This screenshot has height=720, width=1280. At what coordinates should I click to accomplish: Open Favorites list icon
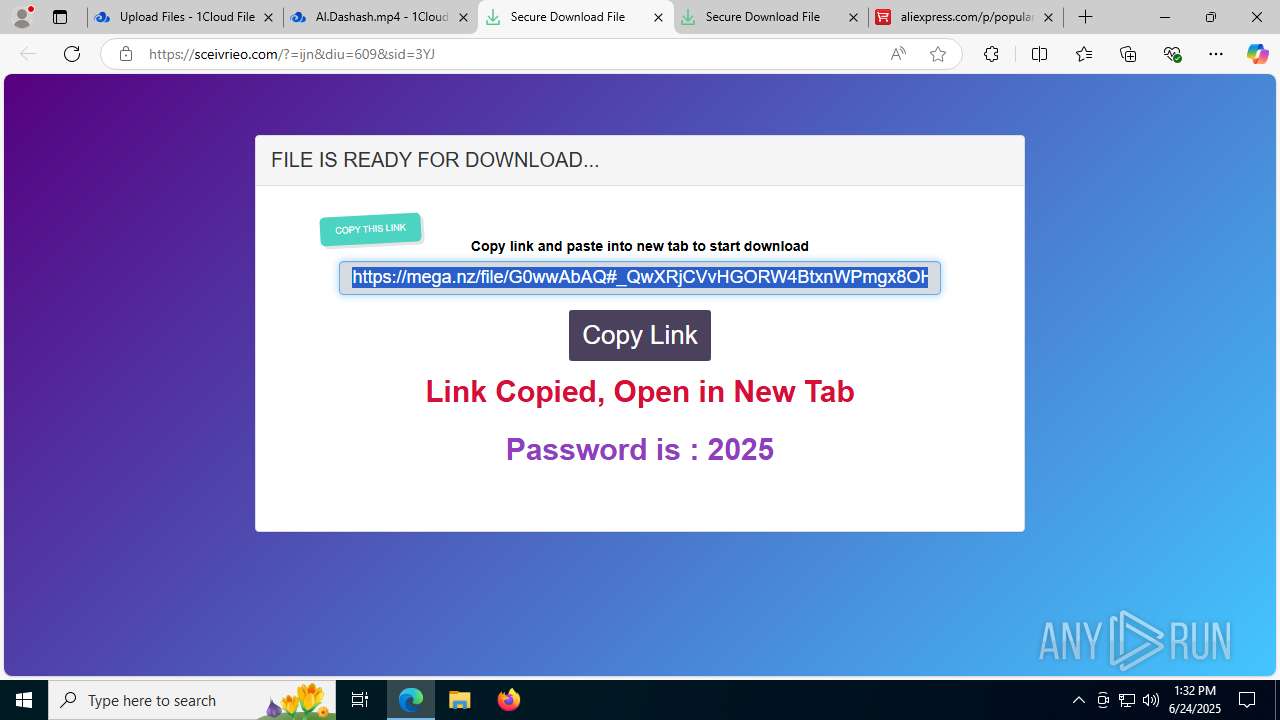point(1084,54)
